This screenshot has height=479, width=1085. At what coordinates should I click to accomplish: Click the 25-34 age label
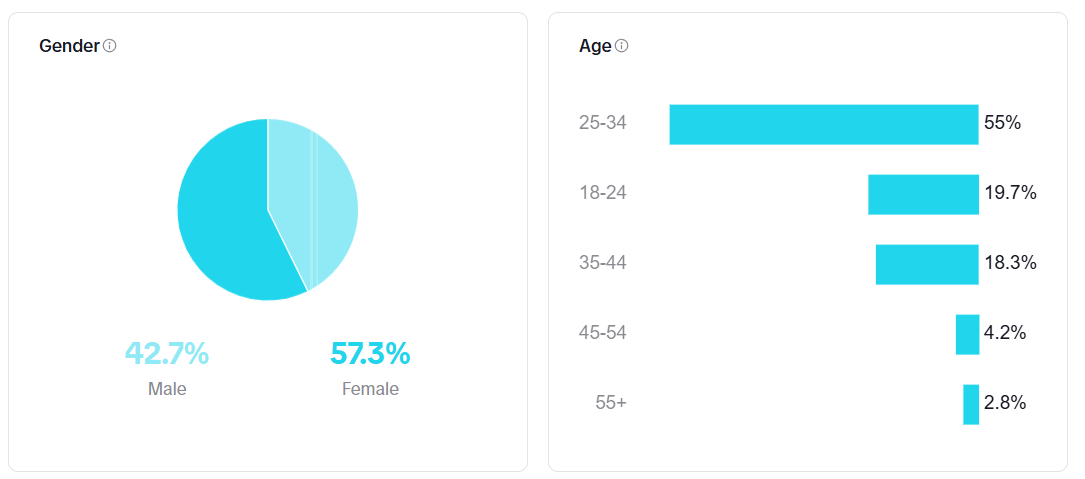(x=602, y=123)
